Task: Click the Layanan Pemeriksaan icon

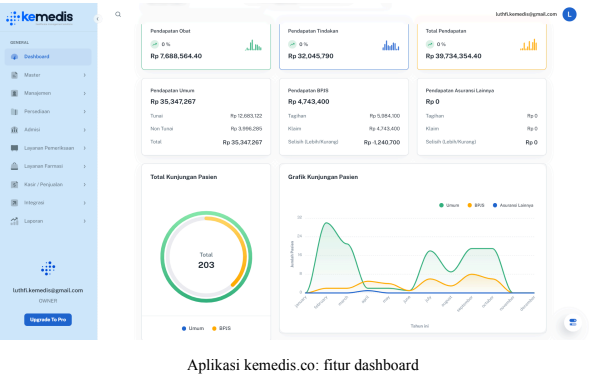Action: (14, 148)
